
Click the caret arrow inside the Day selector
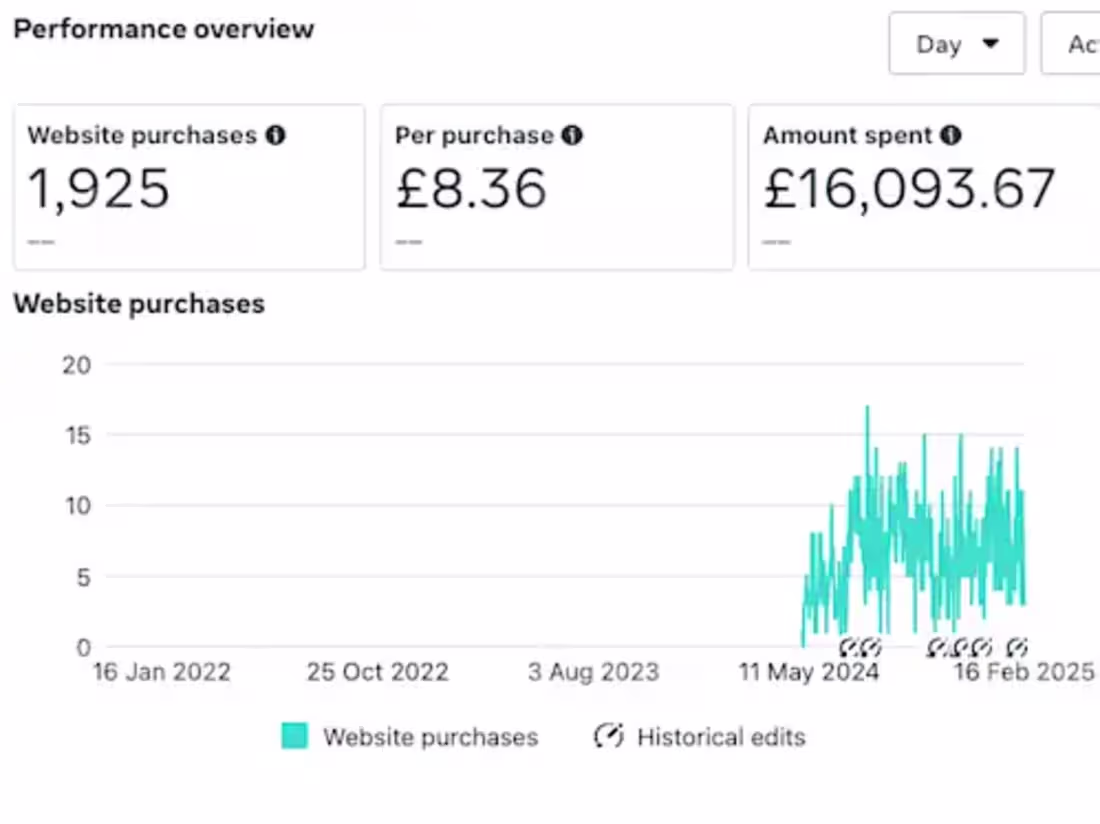tap(991, 43)
